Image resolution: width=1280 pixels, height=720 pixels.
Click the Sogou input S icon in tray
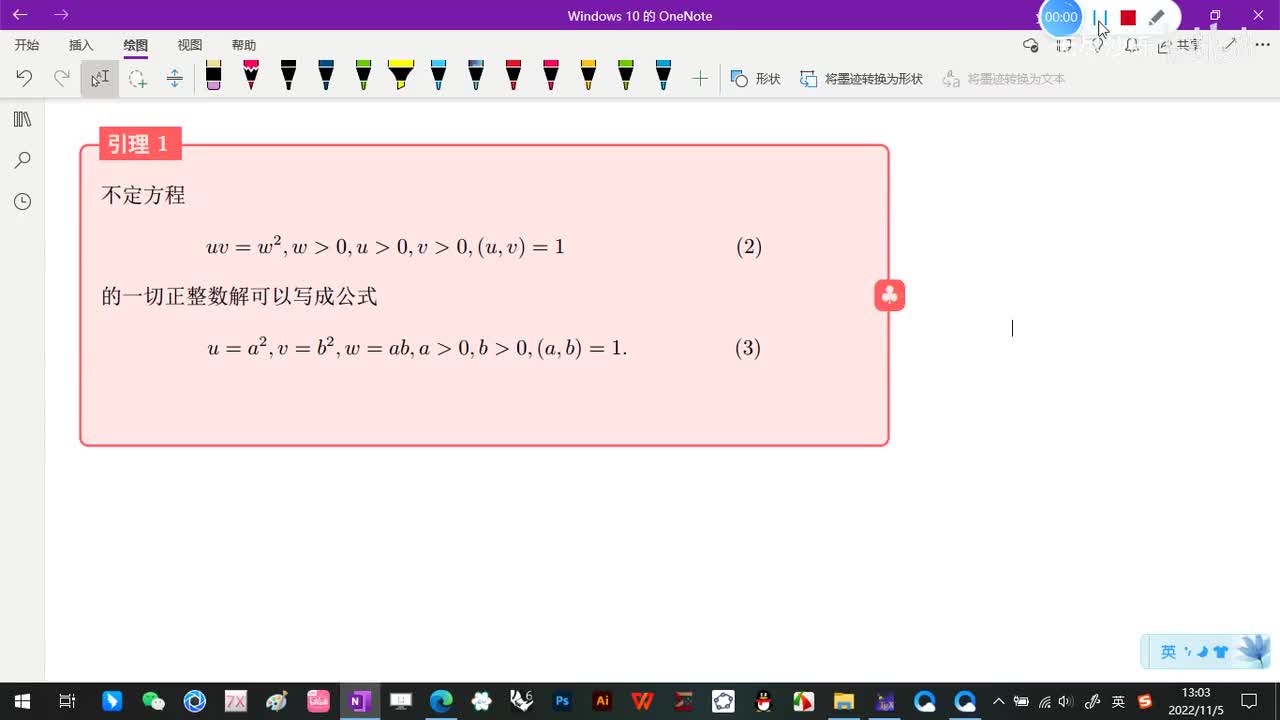(x=1145, y=701)
